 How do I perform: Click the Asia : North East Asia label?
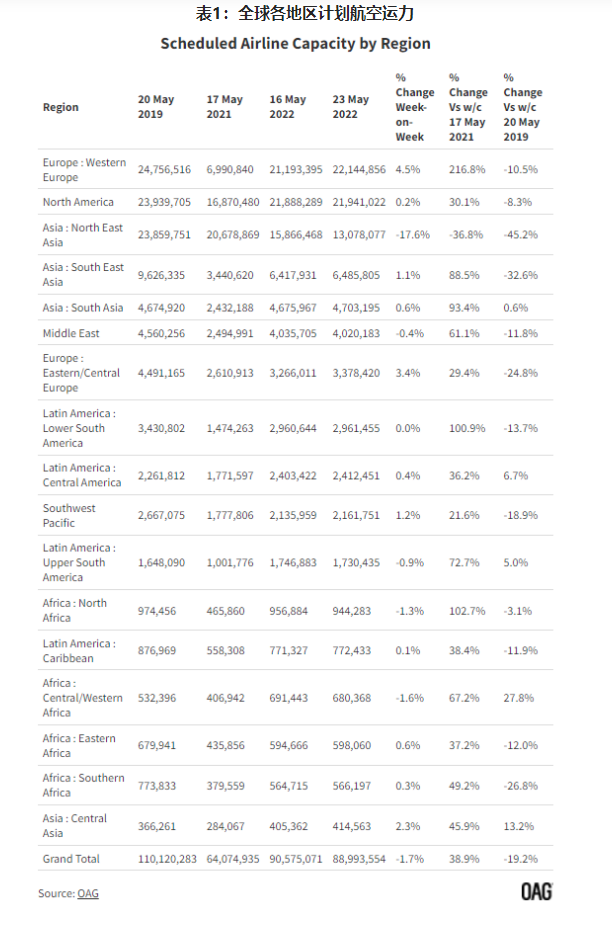coord(83,235)
